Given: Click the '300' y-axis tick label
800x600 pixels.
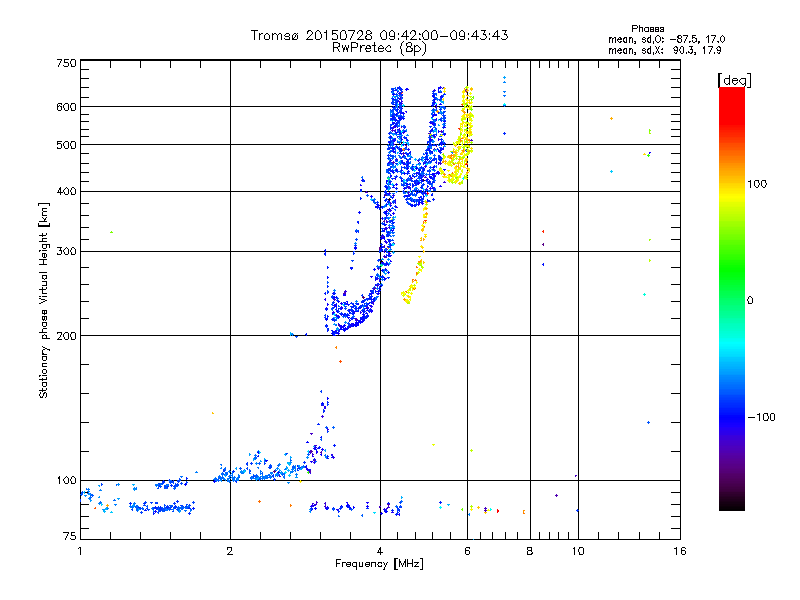Looking at the screenshot, I should tap(66, 251).
